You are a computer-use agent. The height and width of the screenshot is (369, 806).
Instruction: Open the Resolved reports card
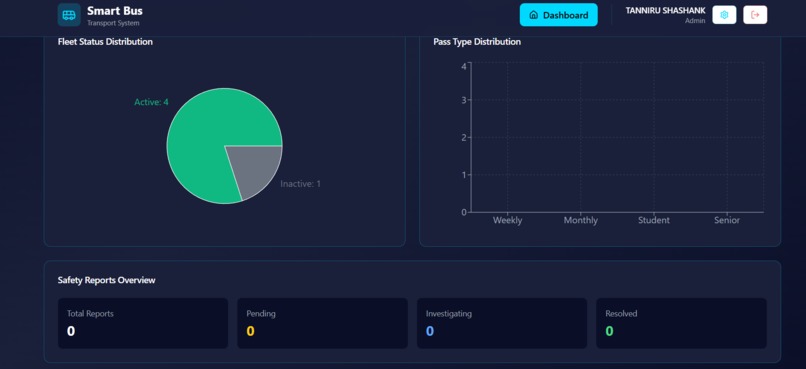click(x=681, y=323)
